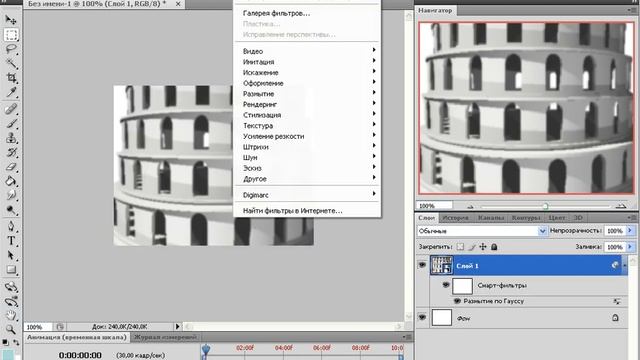This screenshot has width=640, height=360.
Task: Click the lock all icon in Layers panel
Action: pyautogui.click(x=494, y=247)
